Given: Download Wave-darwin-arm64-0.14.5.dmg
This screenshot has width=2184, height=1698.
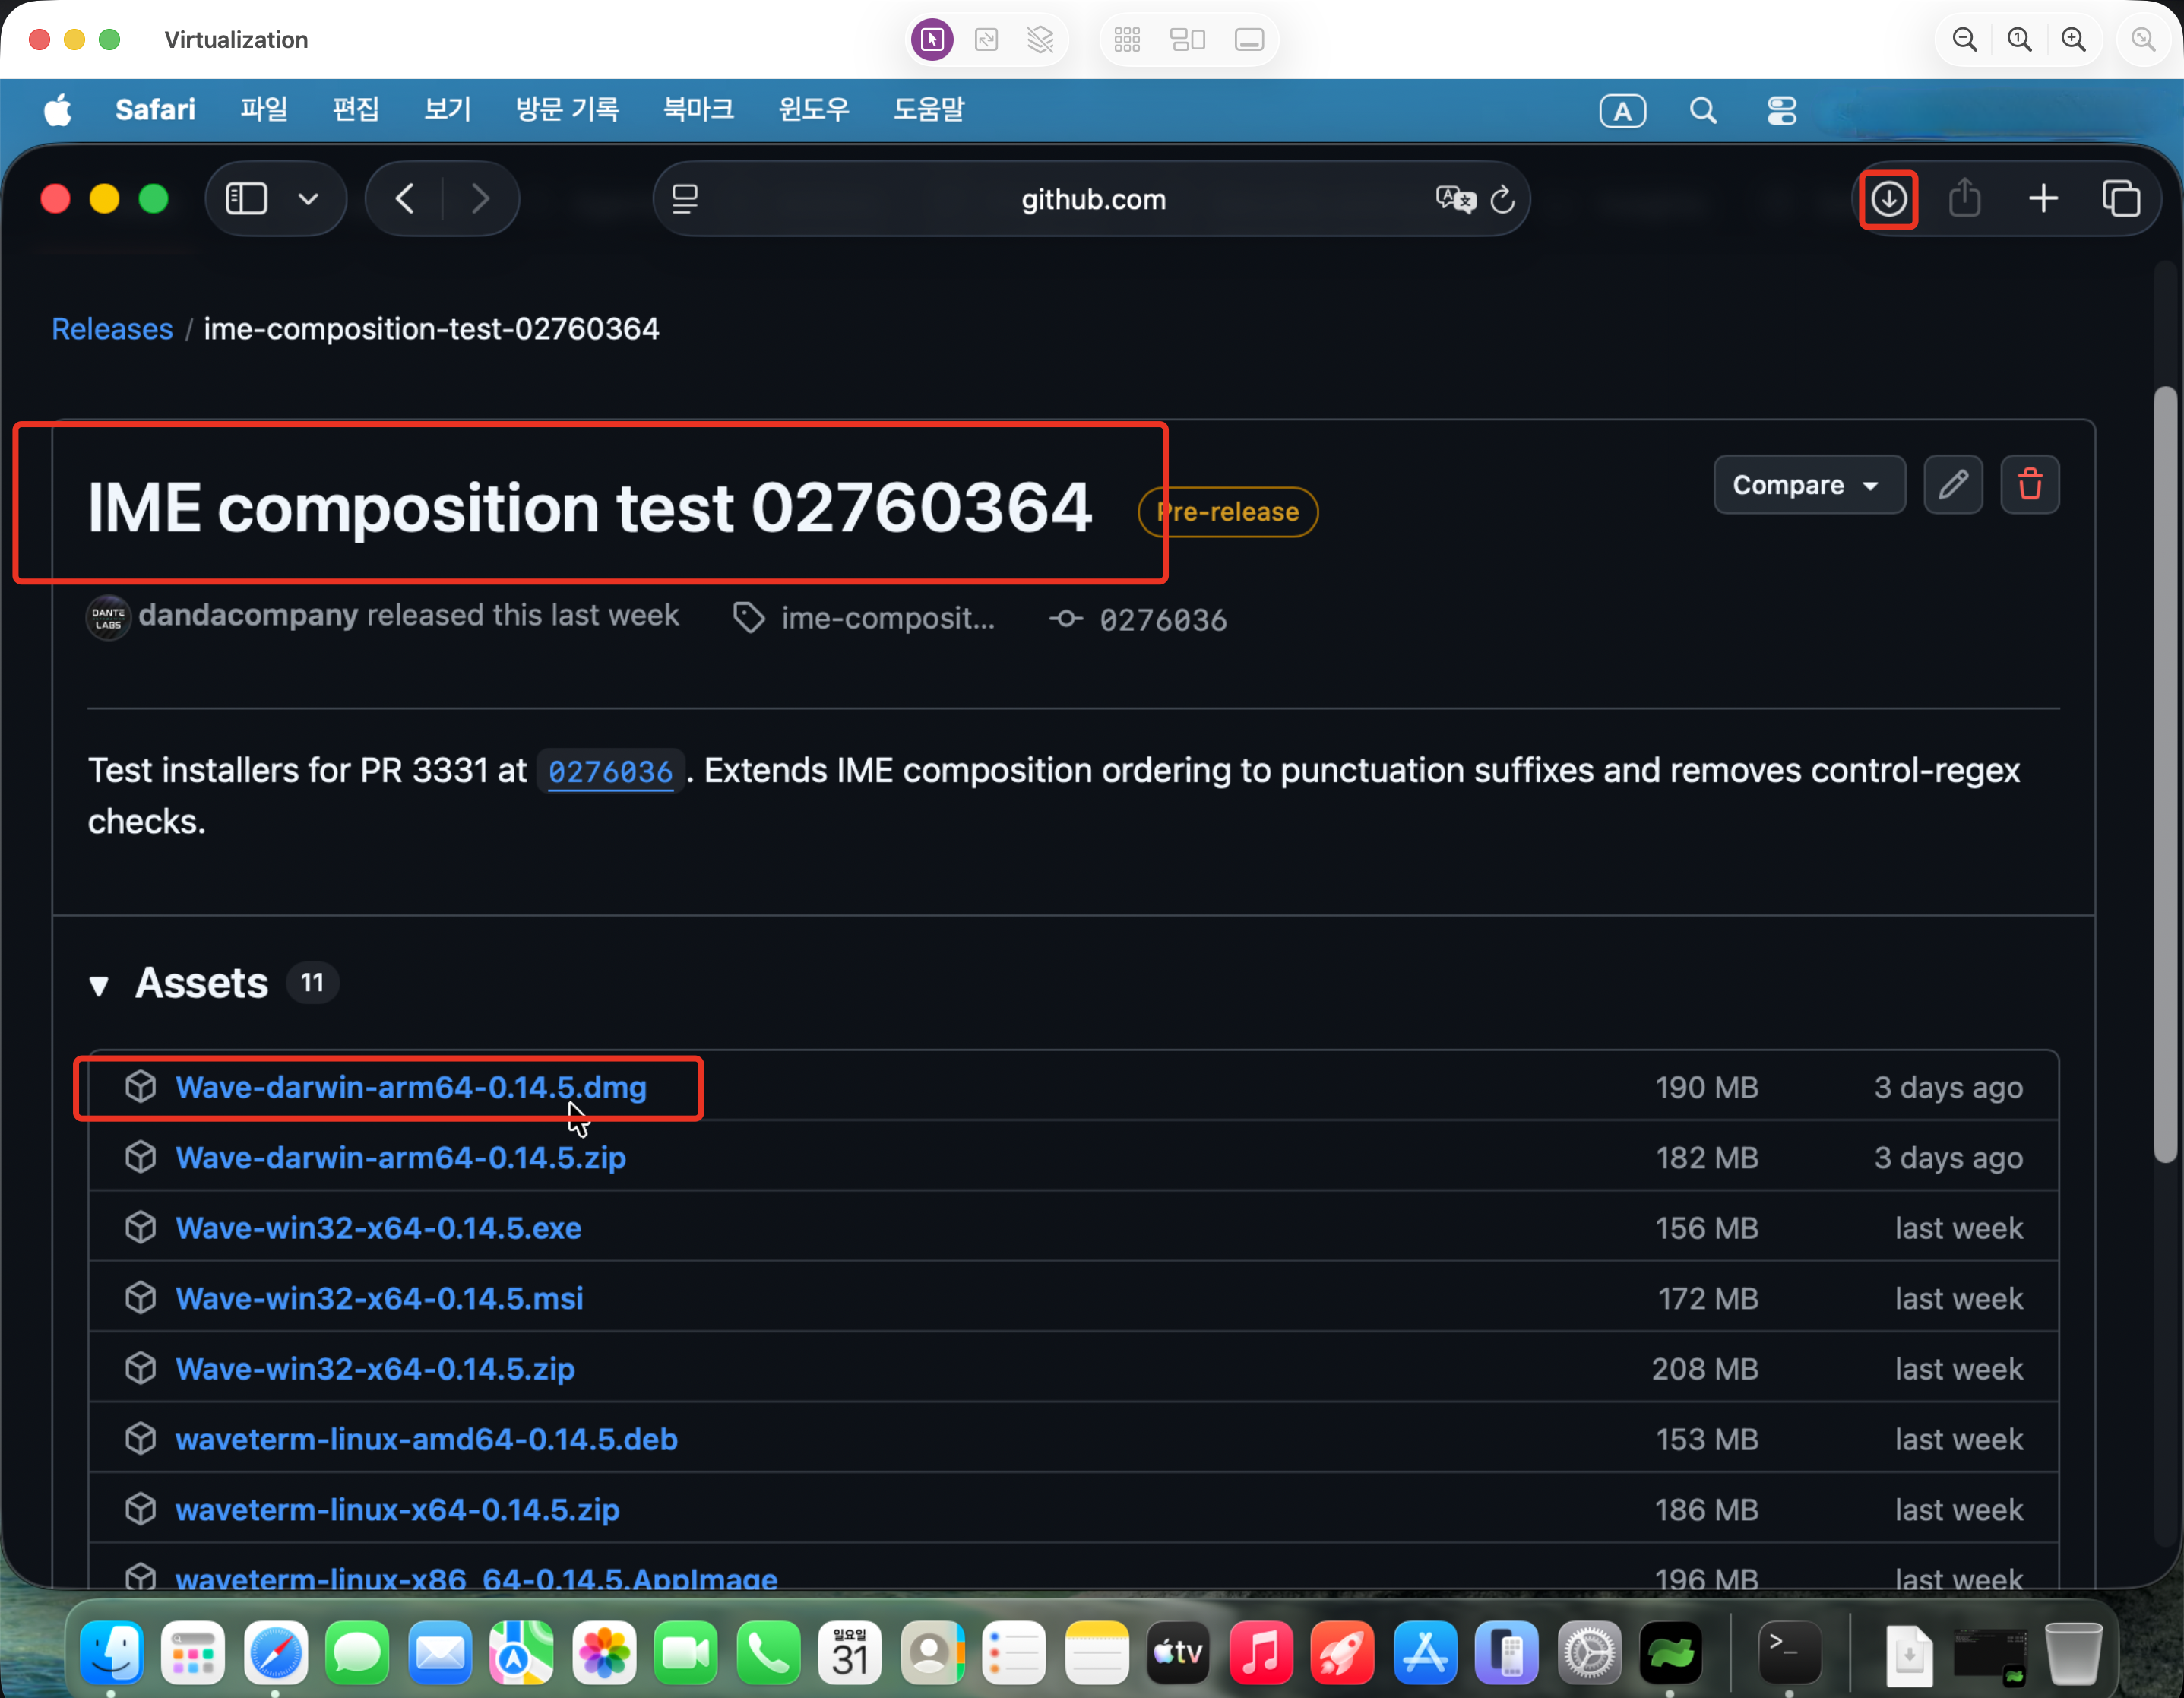Looking at the screenshot, I should [x=411, y=1088].
